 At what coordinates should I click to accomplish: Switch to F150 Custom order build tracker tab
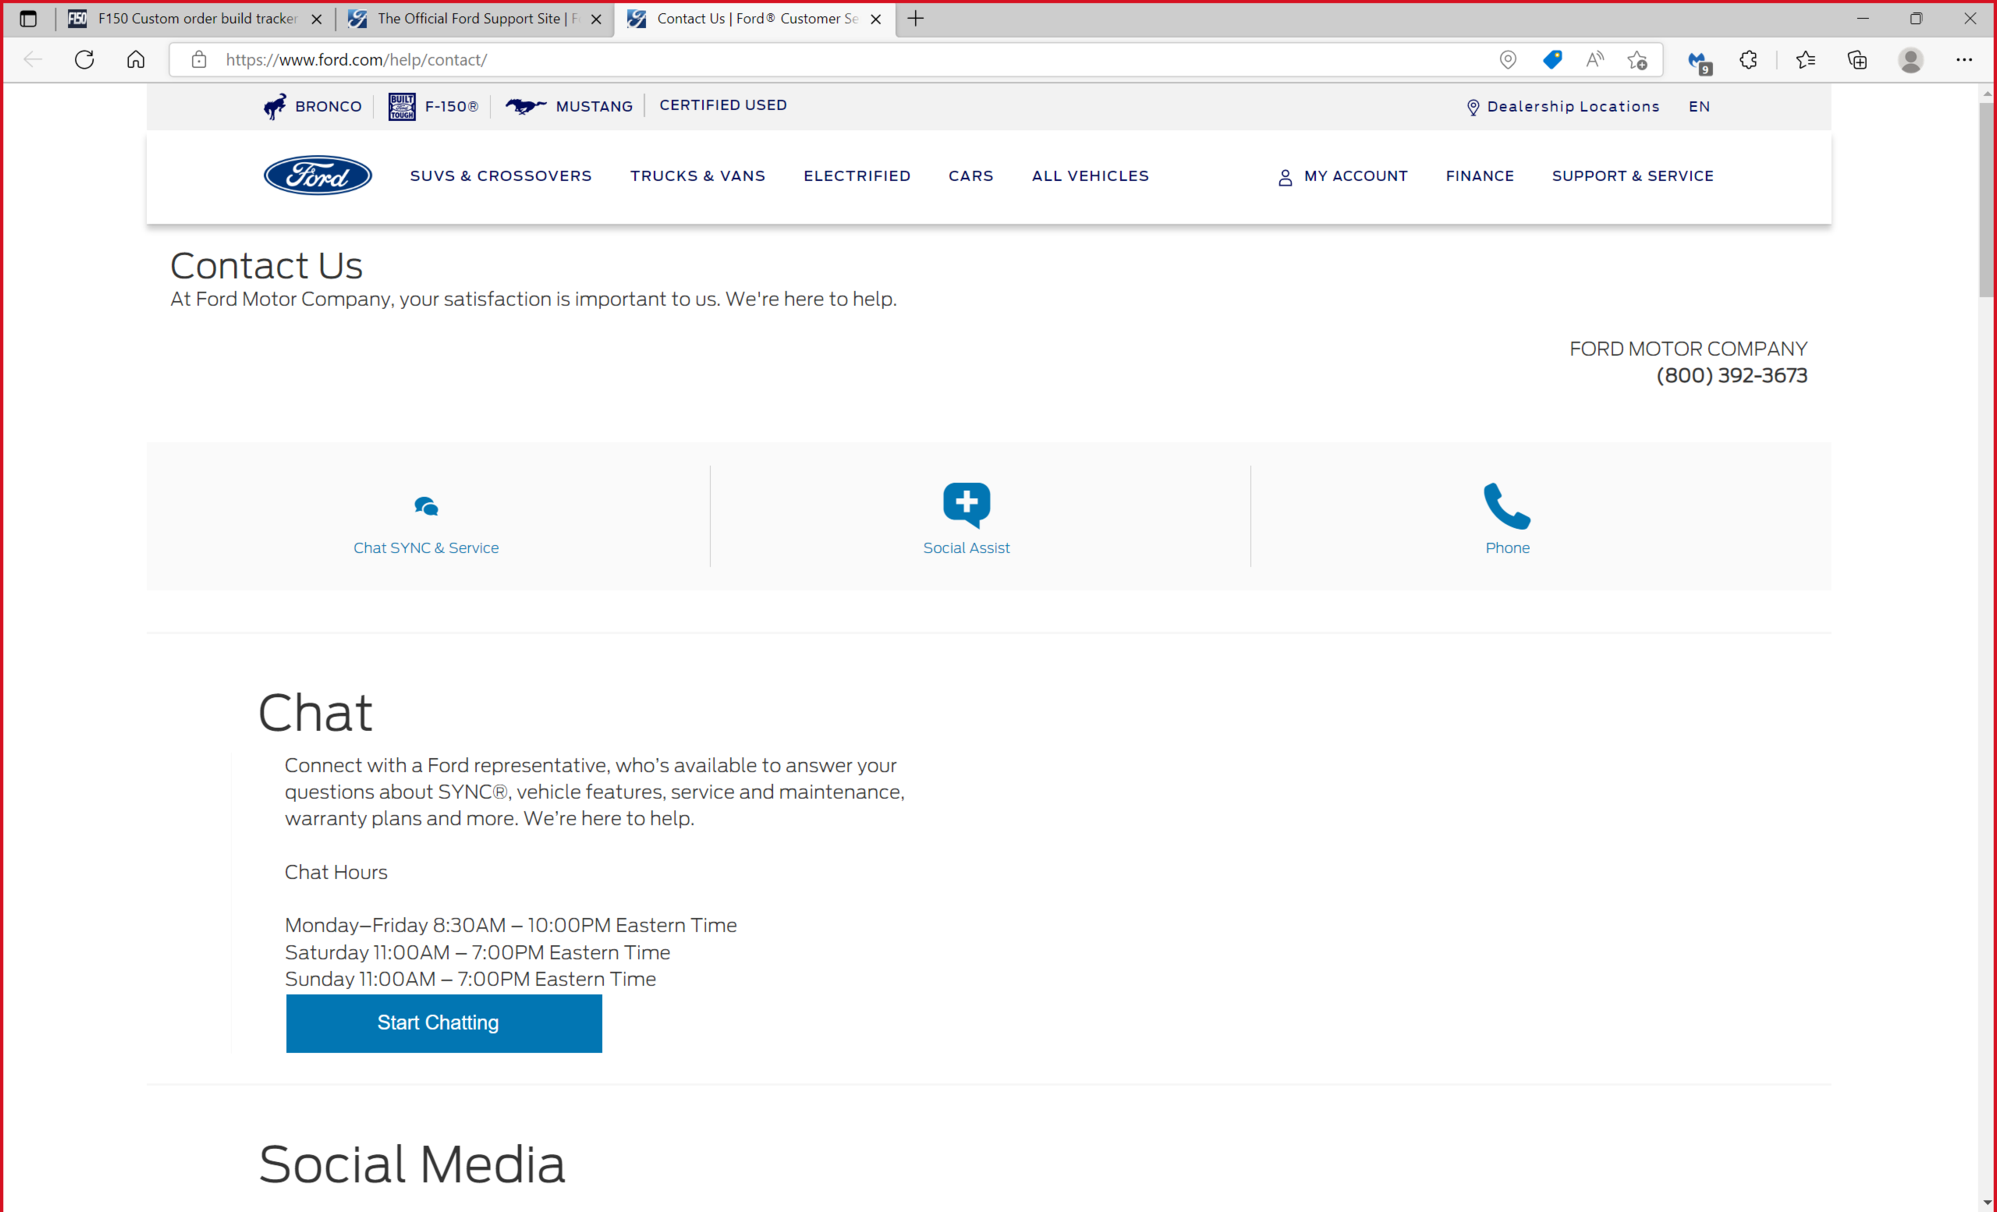[195, 19]
